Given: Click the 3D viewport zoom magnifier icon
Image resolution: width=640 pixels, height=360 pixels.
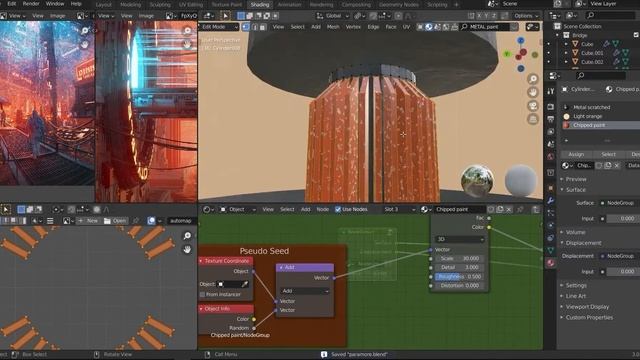Looking at the screenshot, I should (x=533, y=79).
